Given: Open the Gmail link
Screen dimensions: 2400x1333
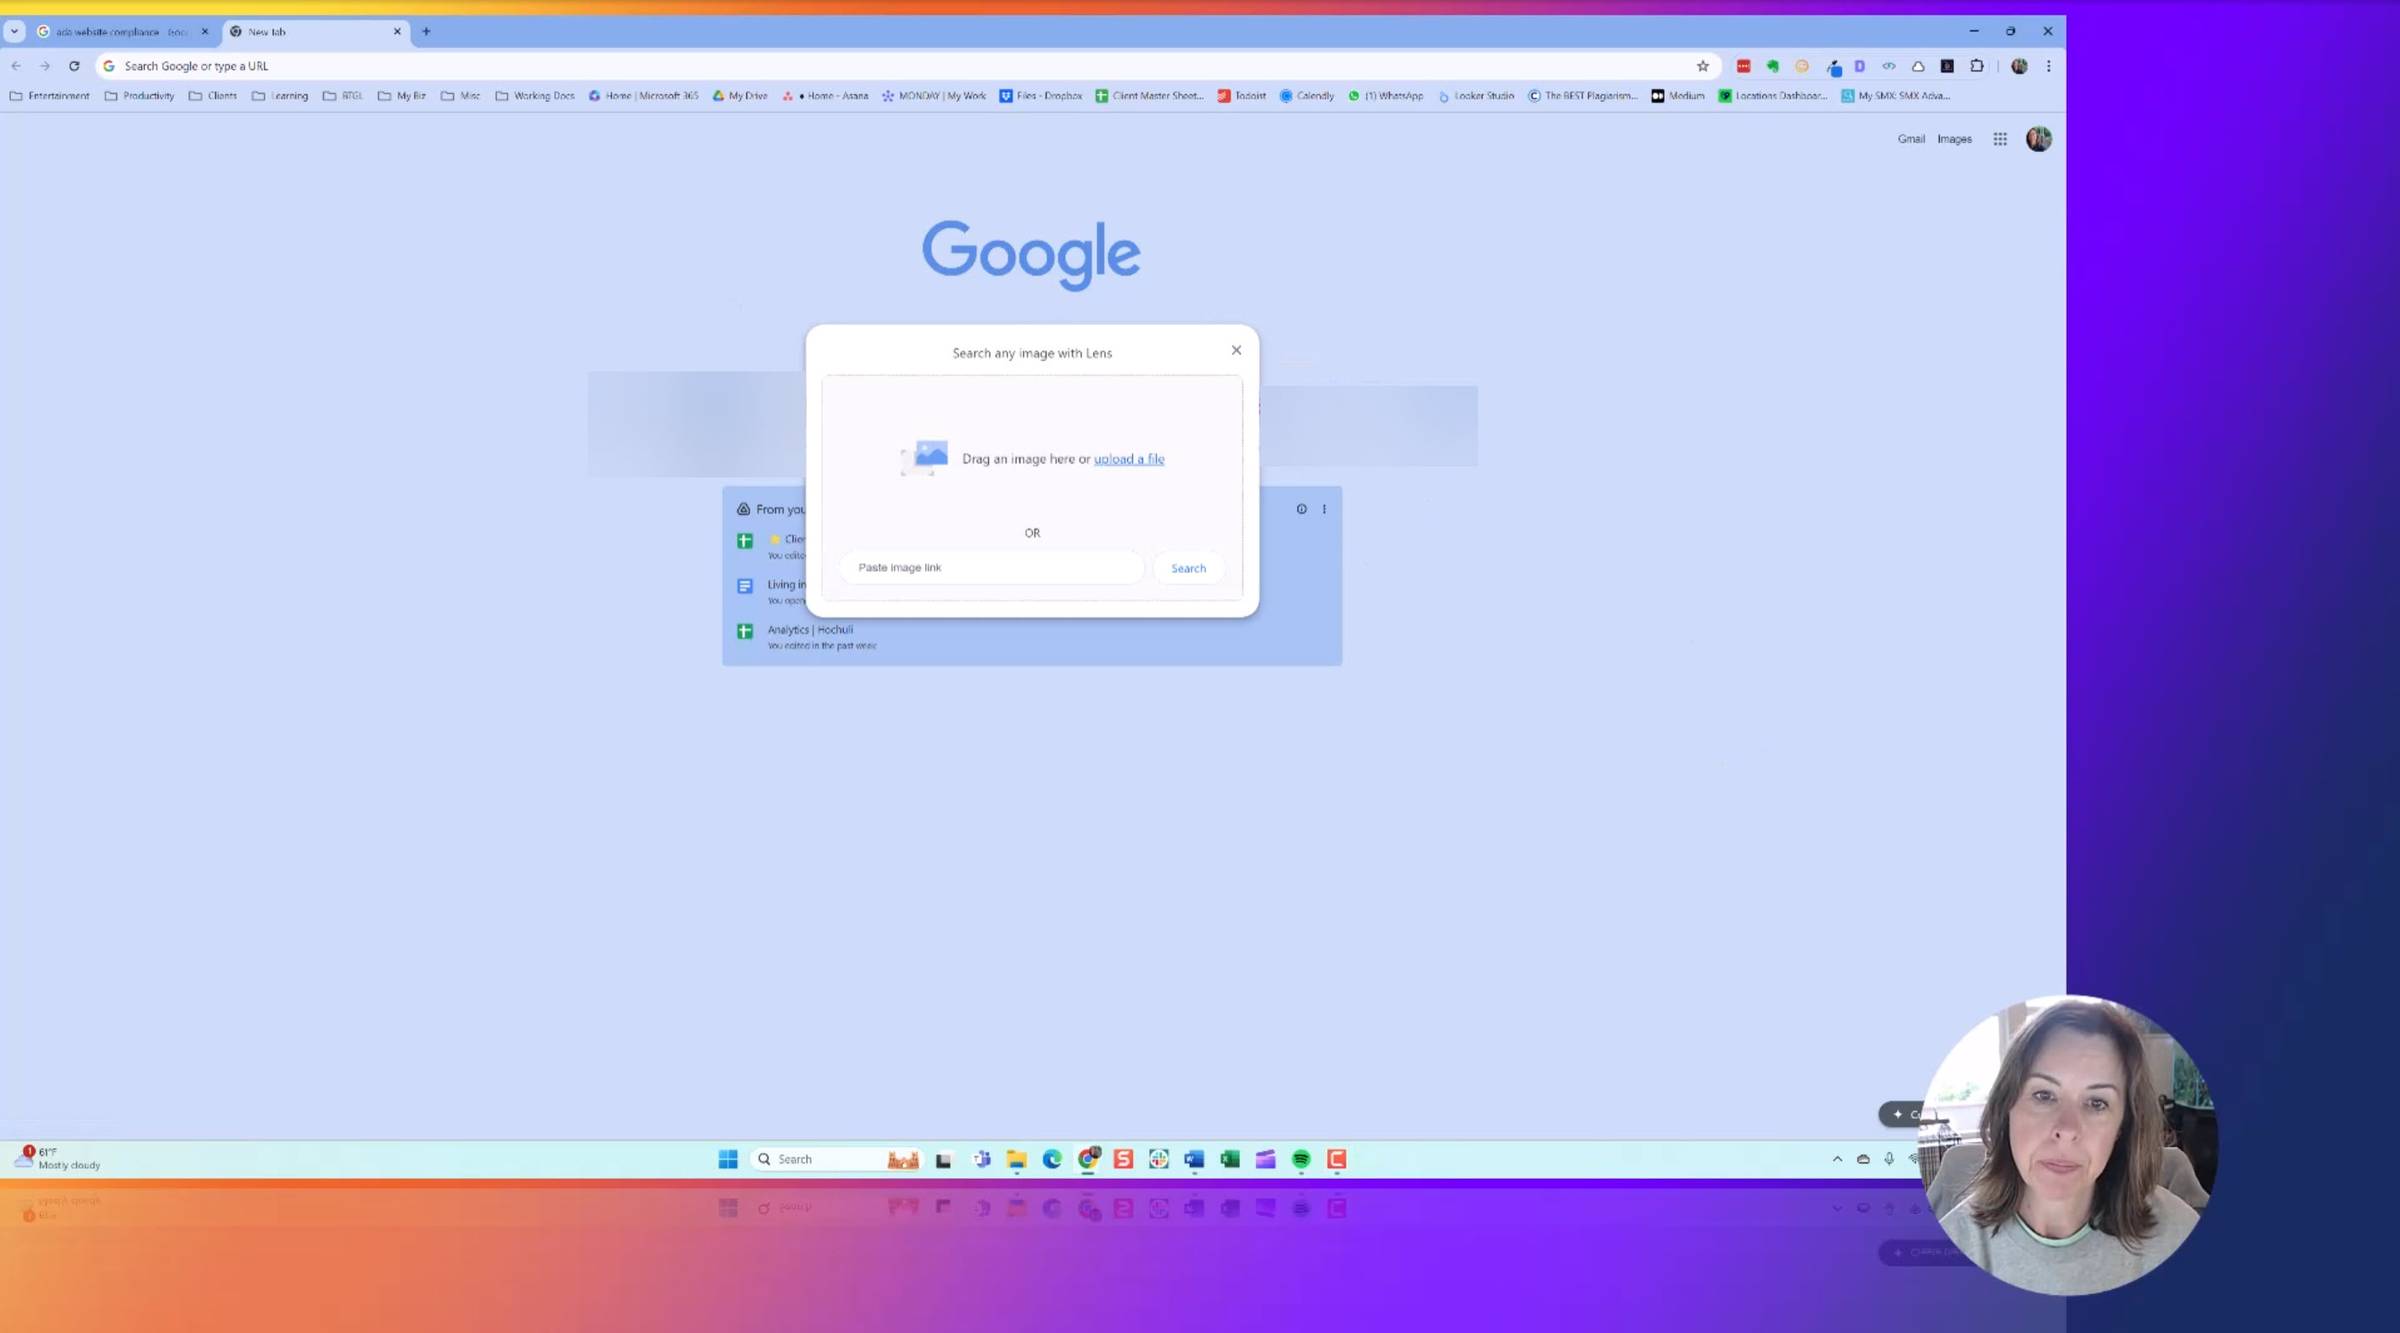Looking at the screenshot, I should pyautogui.click(x=1910, y=139).
